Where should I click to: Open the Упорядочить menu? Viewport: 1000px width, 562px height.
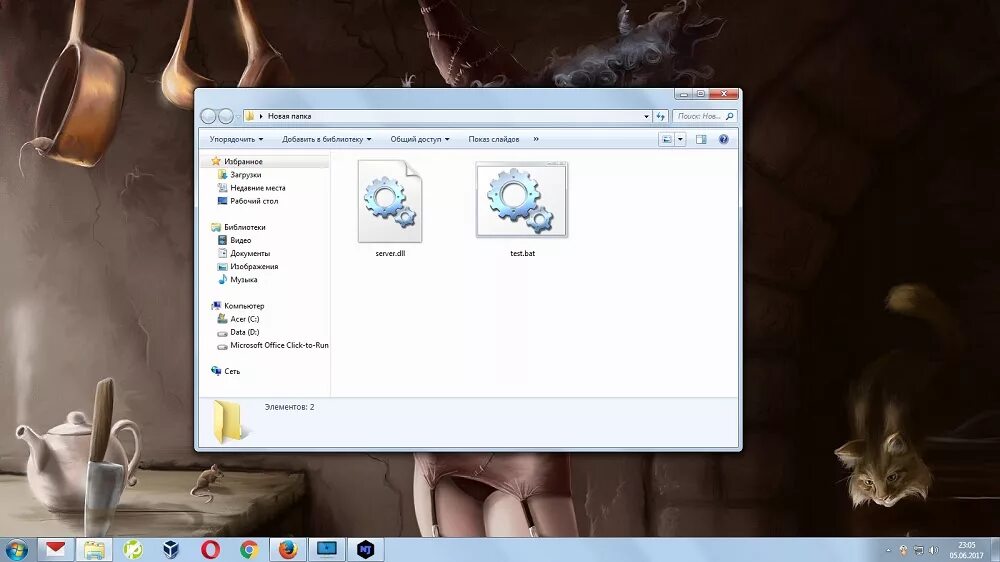coord(236,139)
